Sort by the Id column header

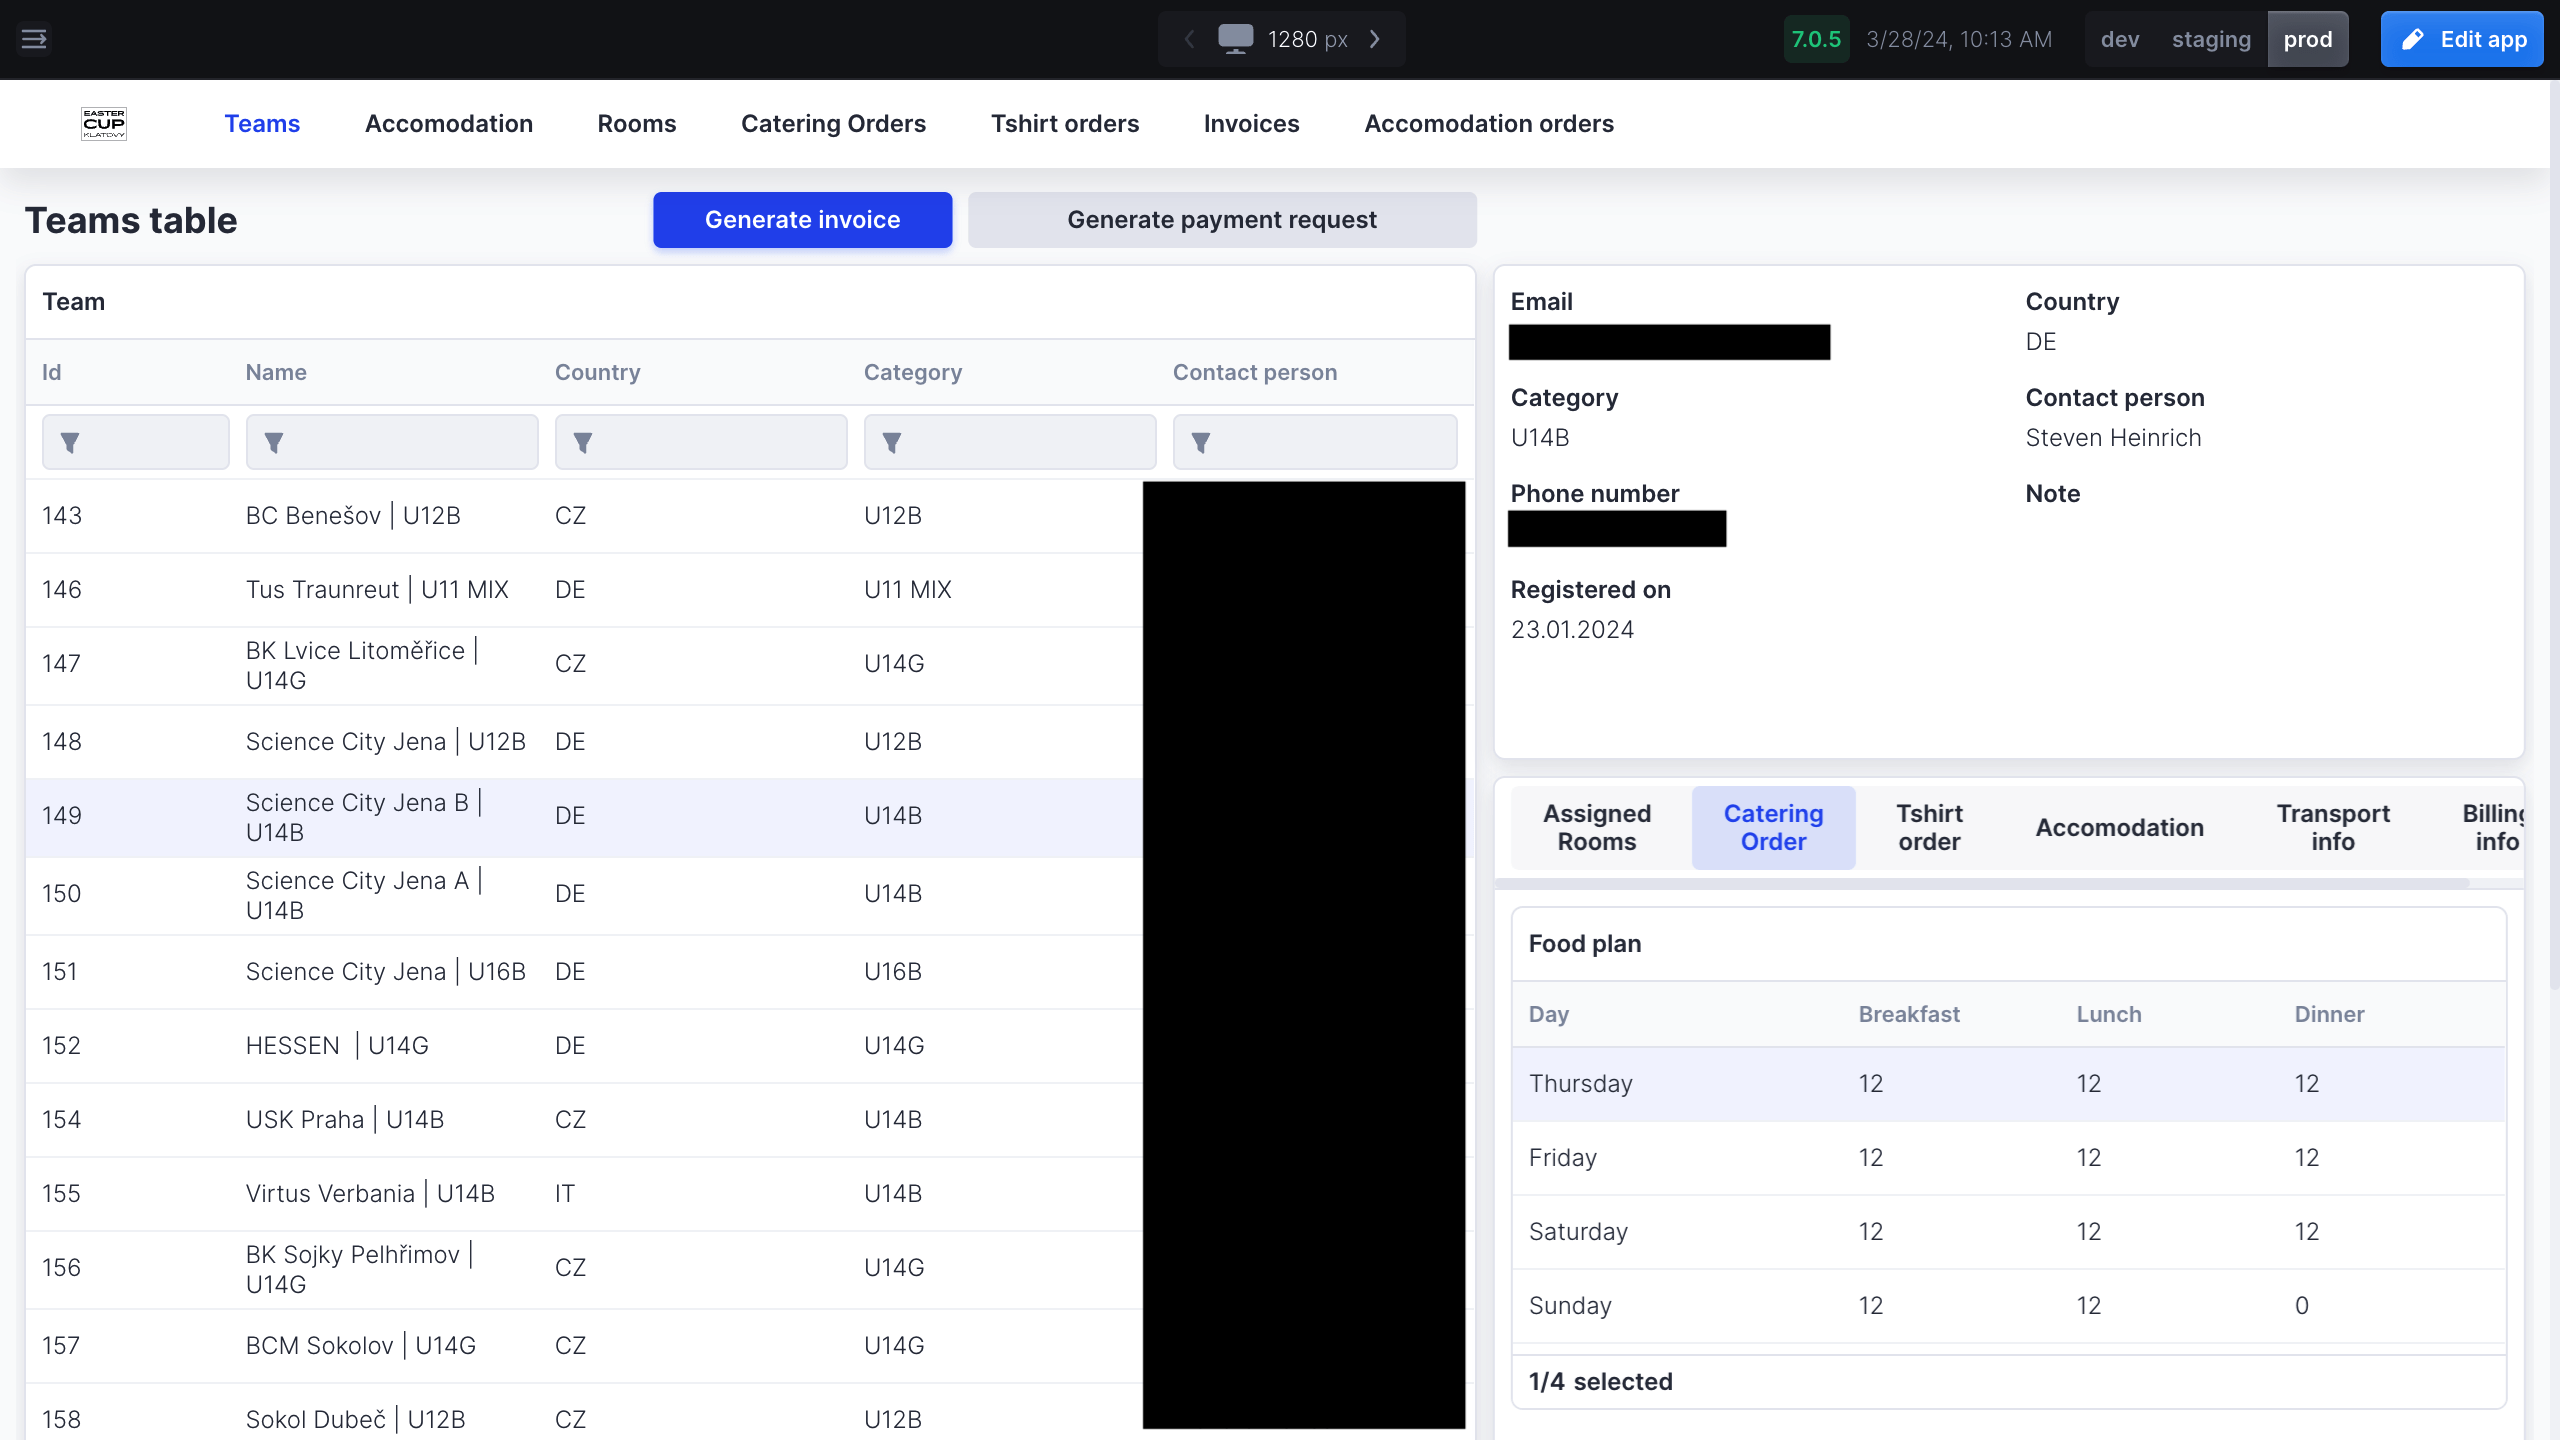click(52, 372)
